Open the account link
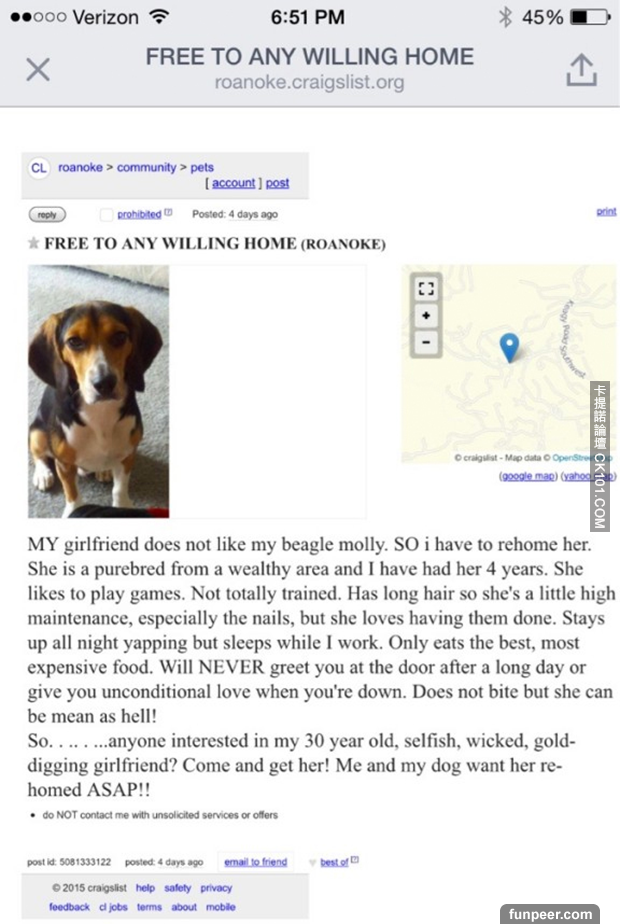This screenshot has height=924, width=620. [x=233, y=183]
